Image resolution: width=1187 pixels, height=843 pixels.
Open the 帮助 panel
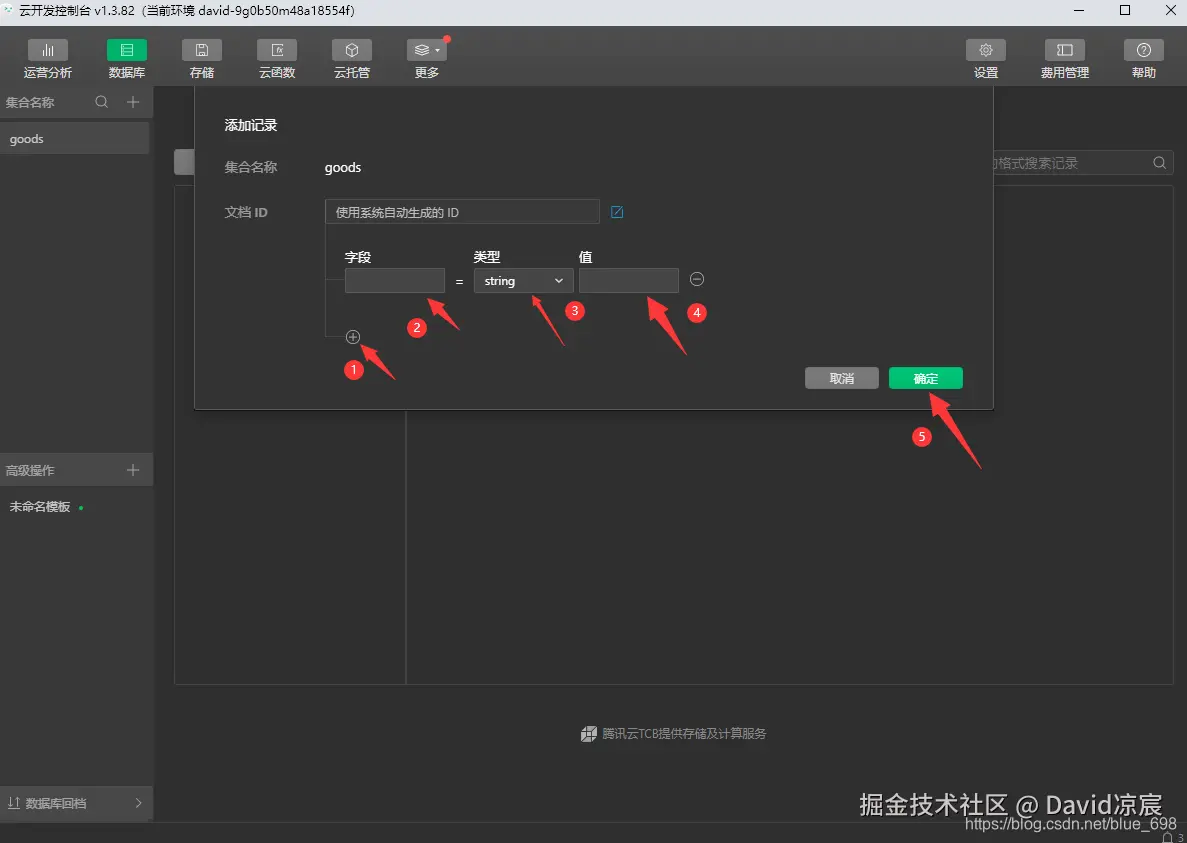(1143, 57)
